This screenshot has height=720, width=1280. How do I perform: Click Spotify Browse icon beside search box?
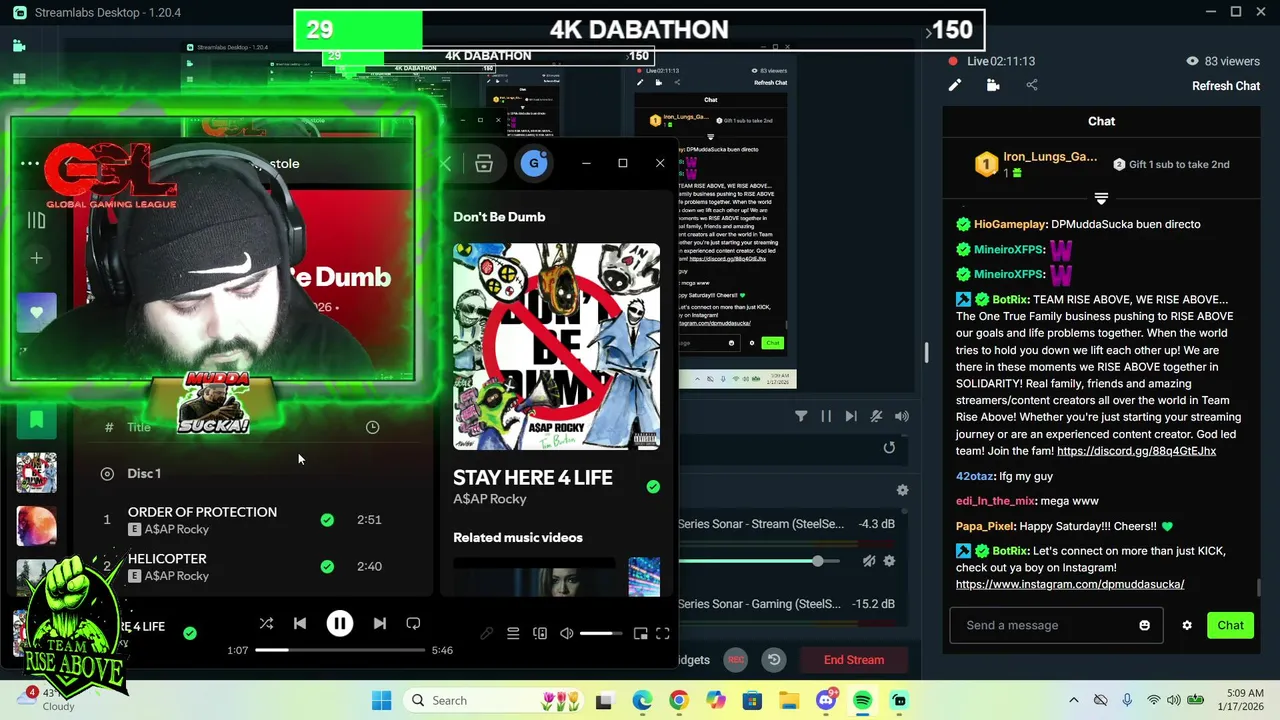click(484, 164)
